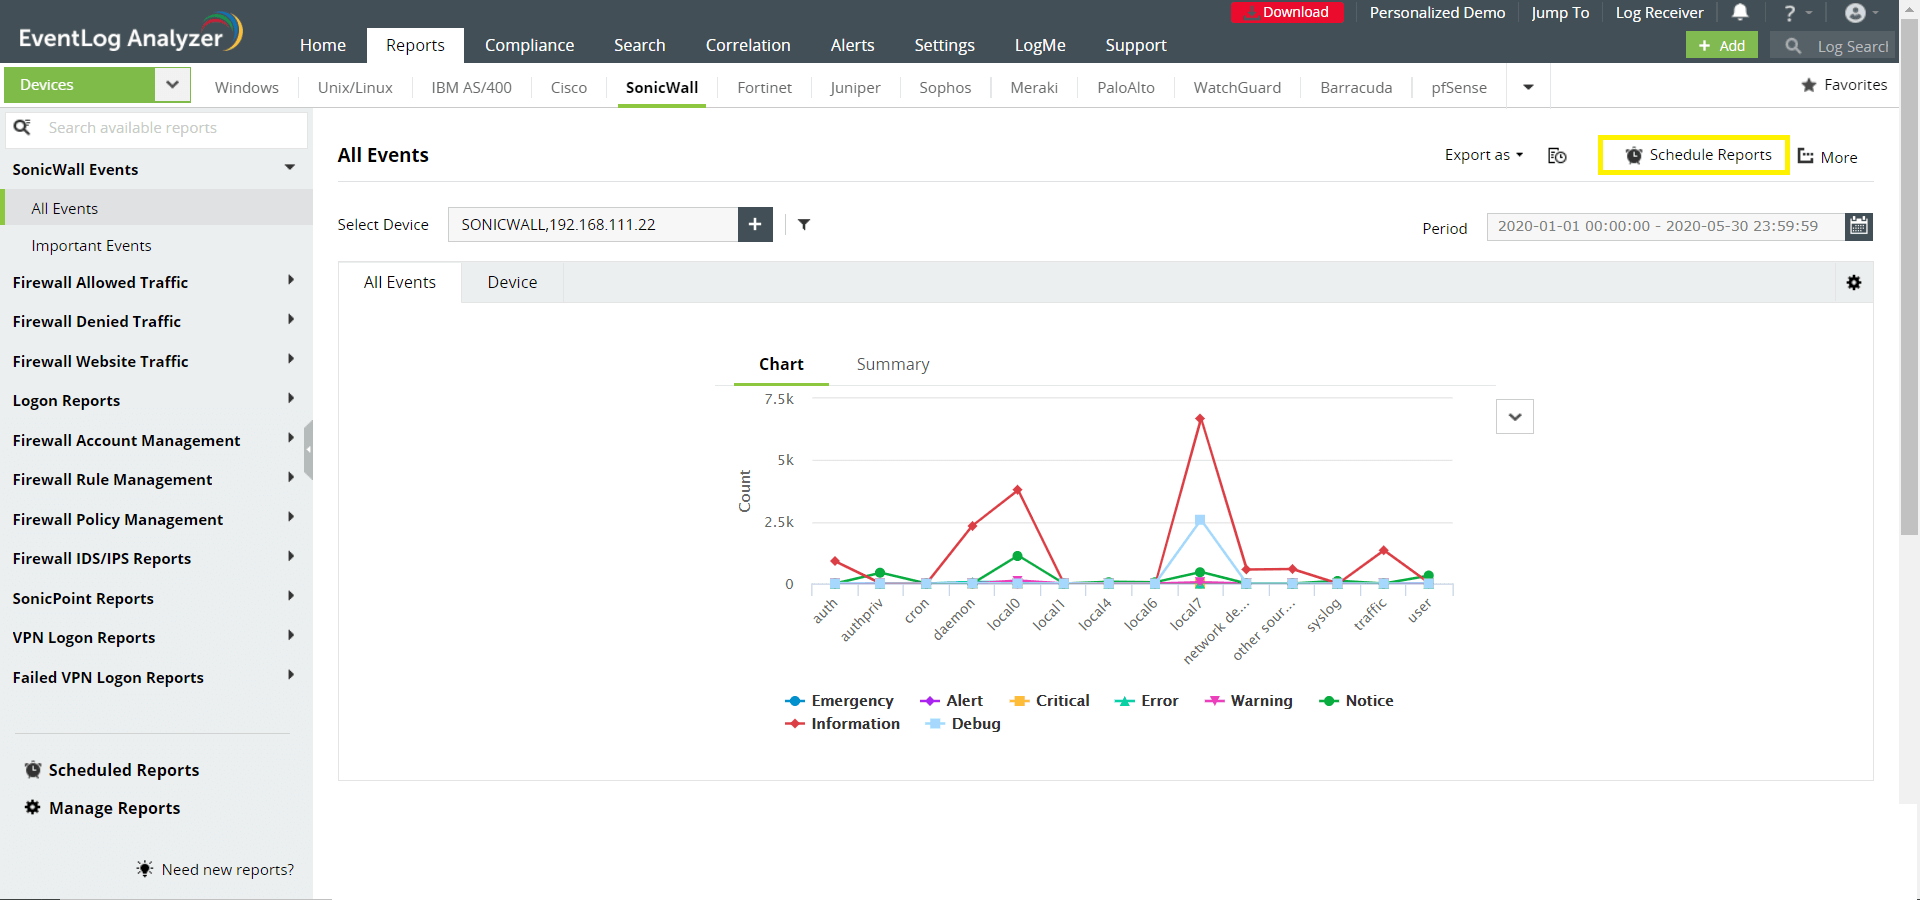Image resolution: width=1920 pixels, height=900 pixels.
Task: Open the filter funnel icon
Action: 804,225
